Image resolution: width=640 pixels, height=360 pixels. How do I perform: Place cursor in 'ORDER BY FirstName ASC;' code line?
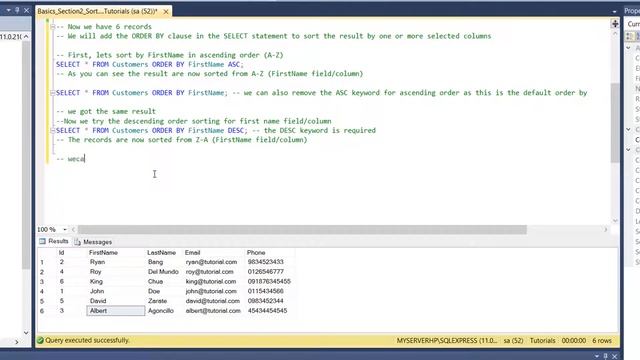point(149,64)
